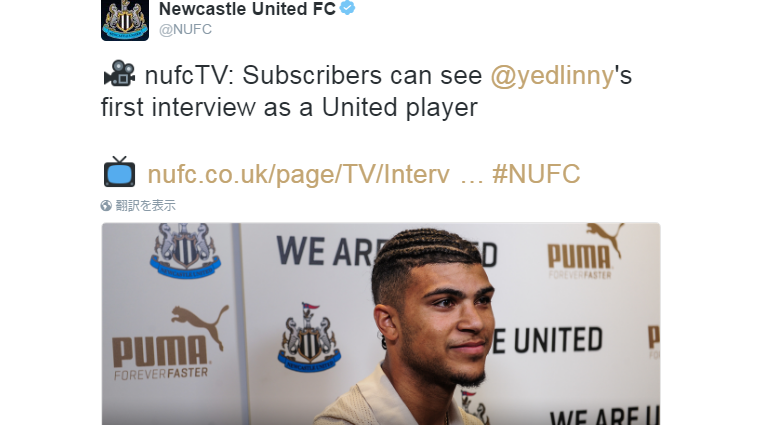The width and height of the screenshot is (777, 425).
Task: Click the tweet text 'first interview as a United player'
Action: 289,107
